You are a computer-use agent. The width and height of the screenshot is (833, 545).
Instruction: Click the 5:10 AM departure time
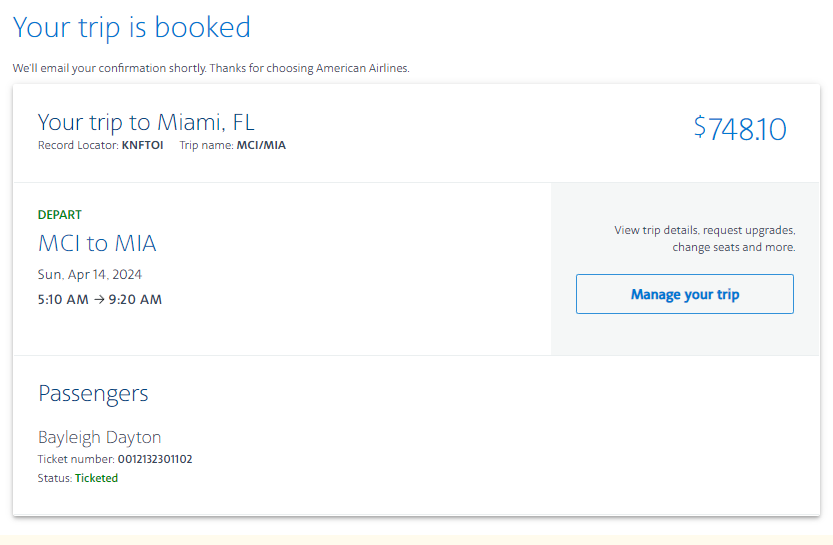(x=62, y=299)
